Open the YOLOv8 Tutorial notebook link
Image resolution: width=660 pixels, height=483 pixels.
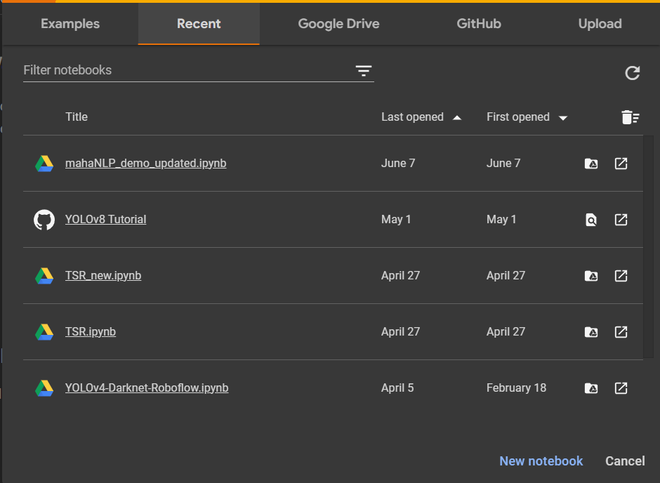click(105, 219)
